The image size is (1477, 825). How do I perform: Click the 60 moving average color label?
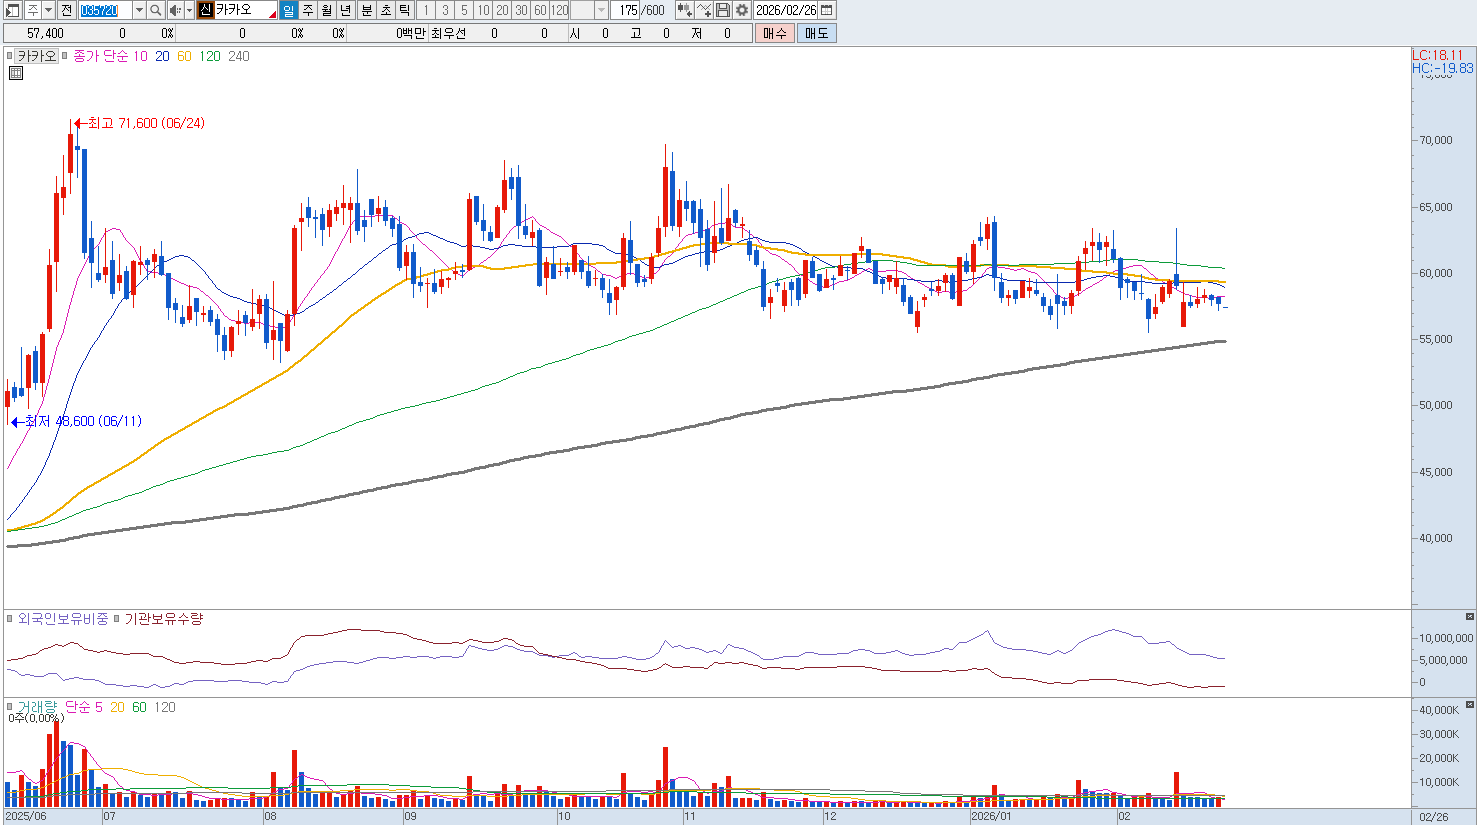click(x=184, y=56)
